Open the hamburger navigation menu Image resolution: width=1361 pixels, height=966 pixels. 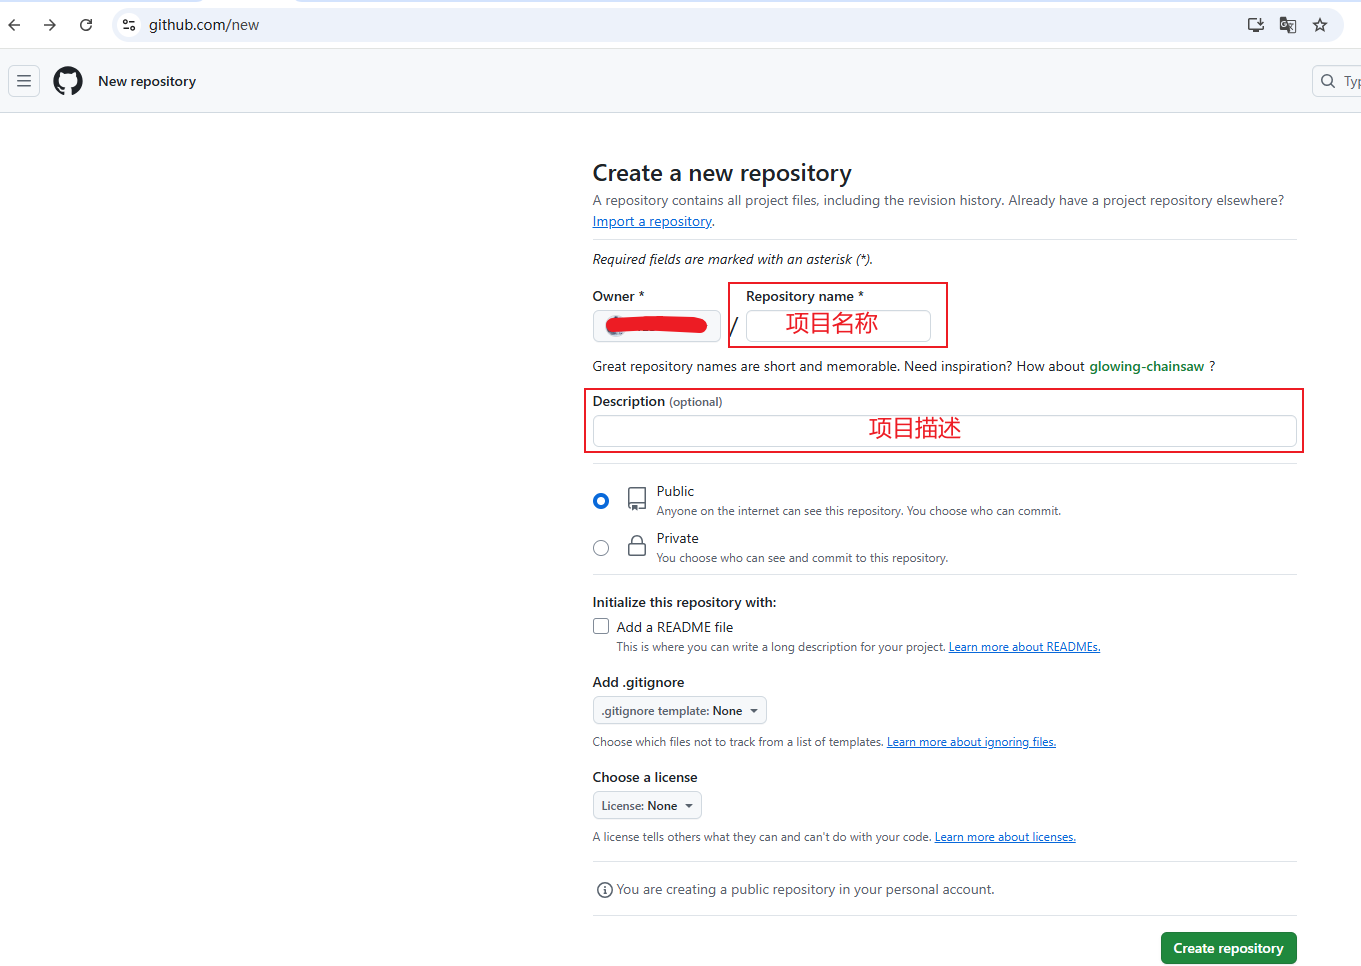[24, 81]
